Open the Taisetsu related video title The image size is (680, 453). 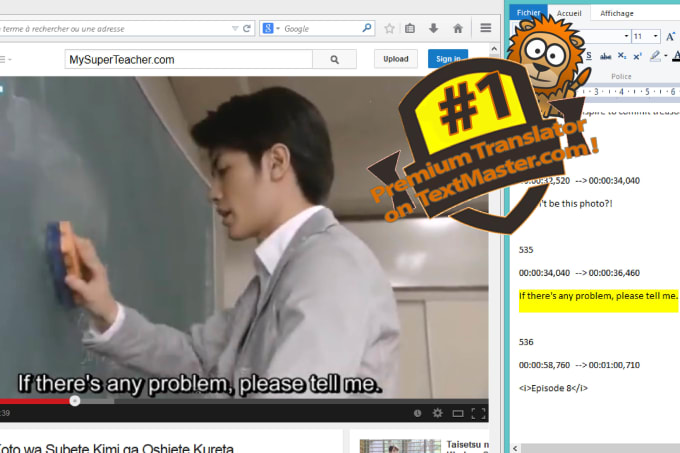(x=468, y=445)
